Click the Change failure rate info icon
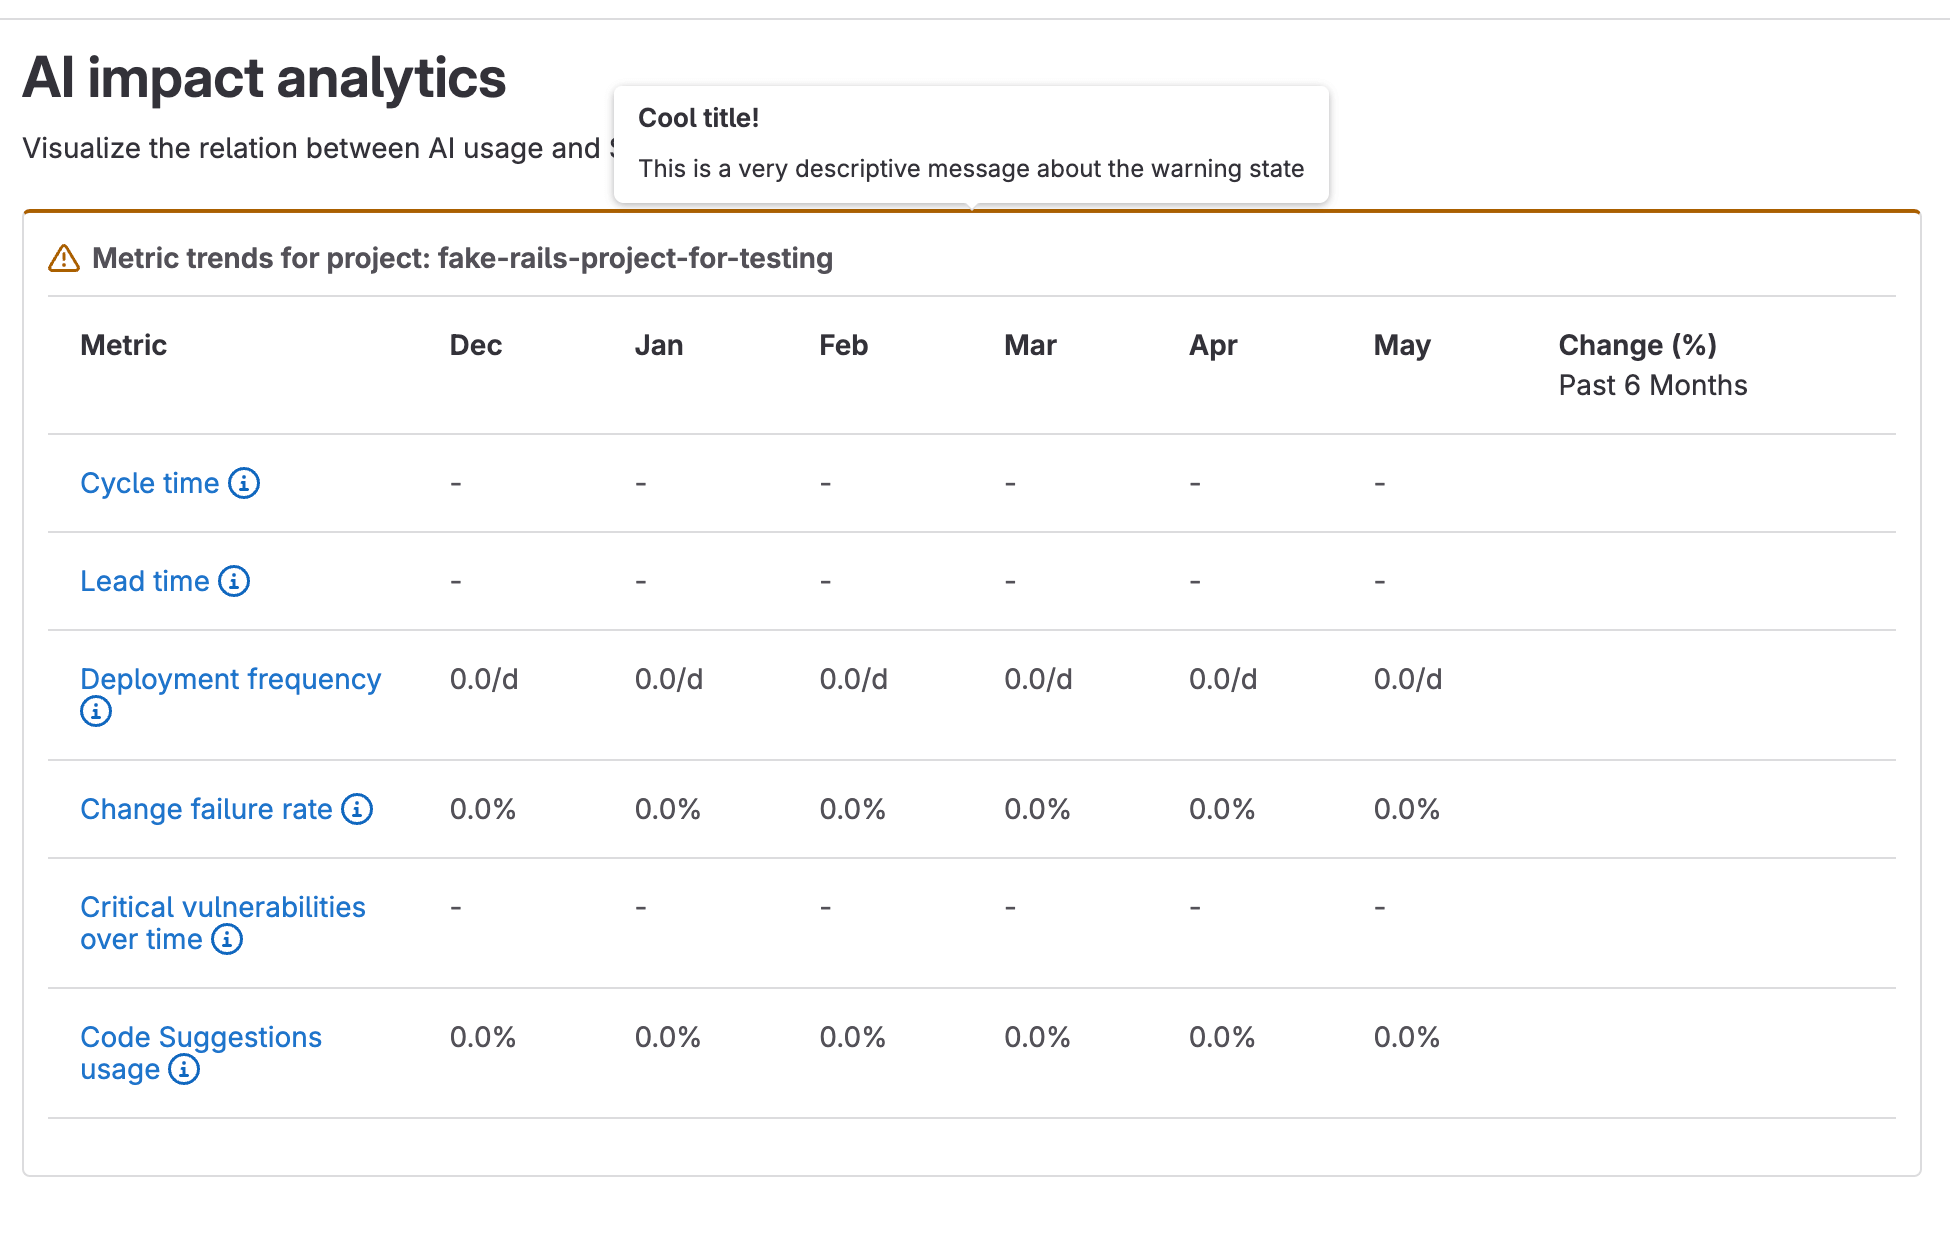1950x1250 pixels. tap(357, 809)
